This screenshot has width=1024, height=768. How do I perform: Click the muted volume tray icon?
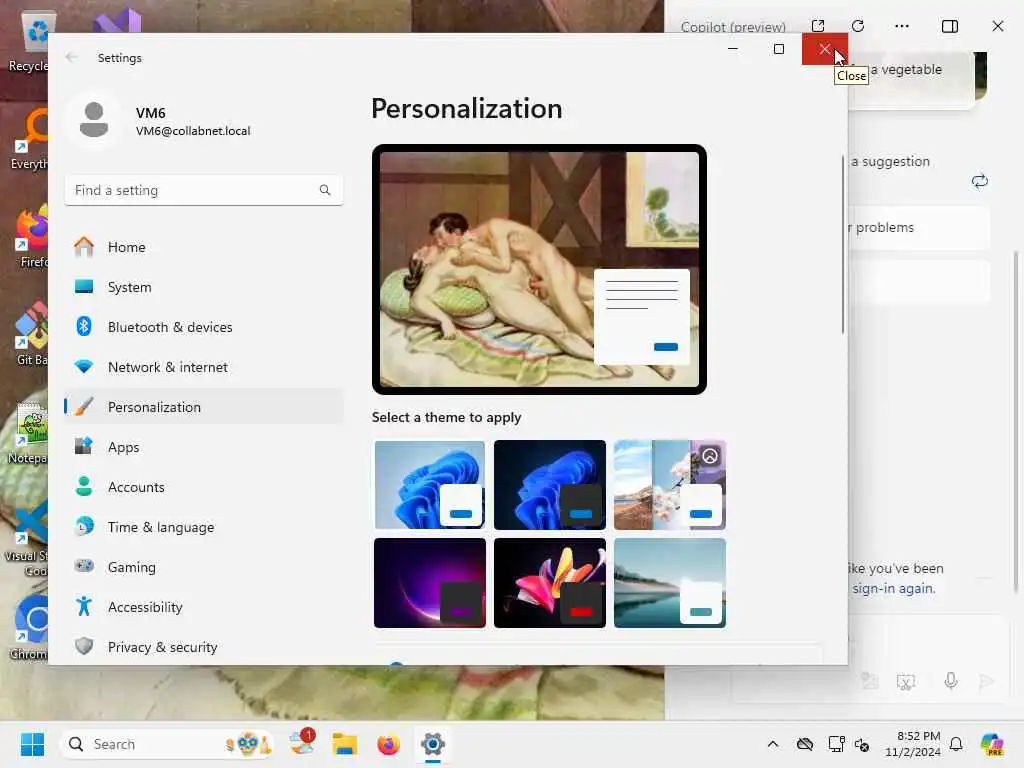point(862,744)
